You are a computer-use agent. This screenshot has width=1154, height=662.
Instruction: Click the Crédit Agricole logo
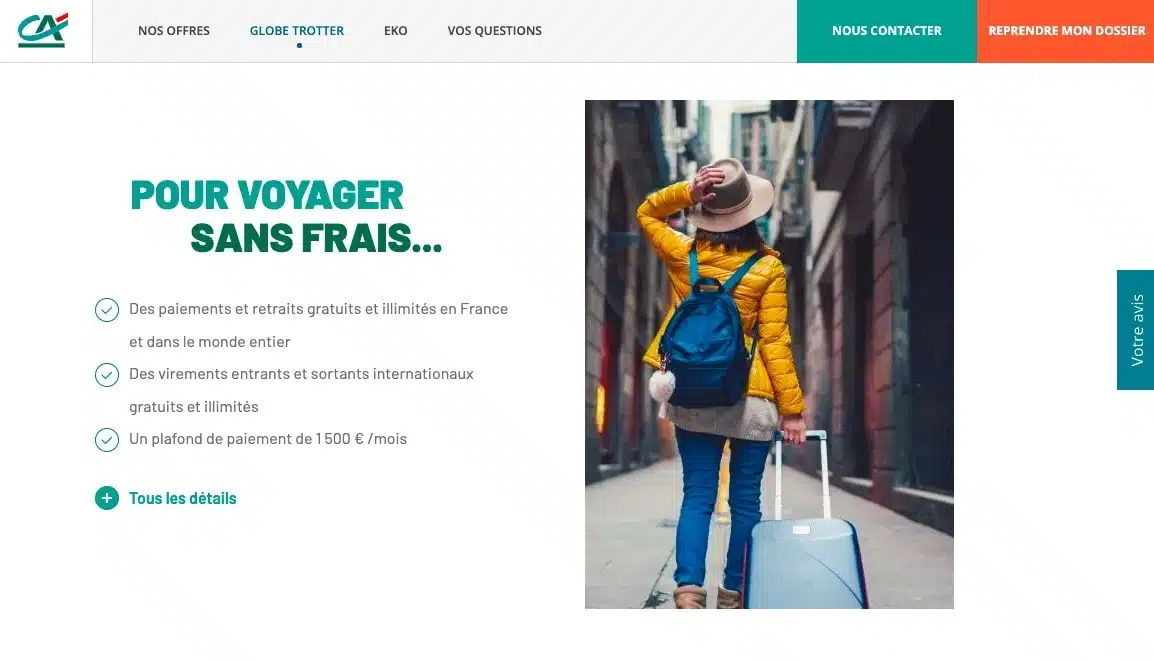(43, 30)
